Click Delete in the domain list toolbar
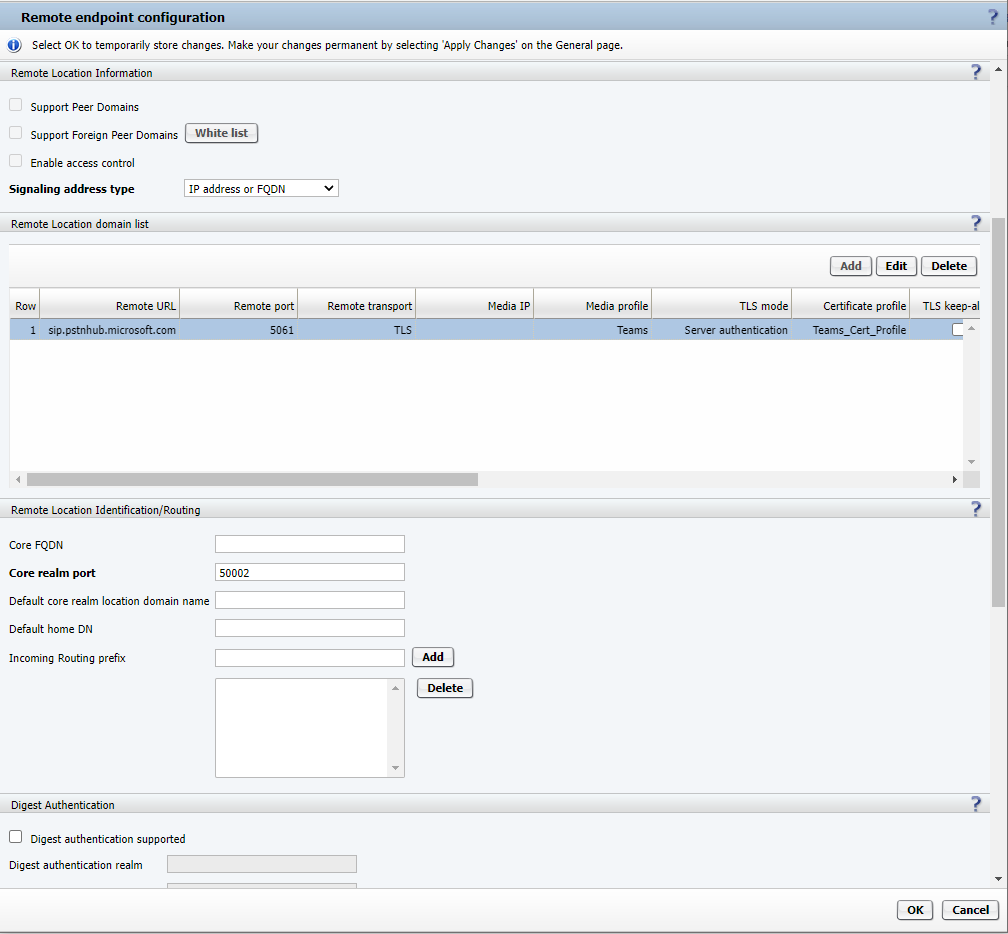This screenshot has height=934, width=1008. pyautogui.click(x=949, y=265)
